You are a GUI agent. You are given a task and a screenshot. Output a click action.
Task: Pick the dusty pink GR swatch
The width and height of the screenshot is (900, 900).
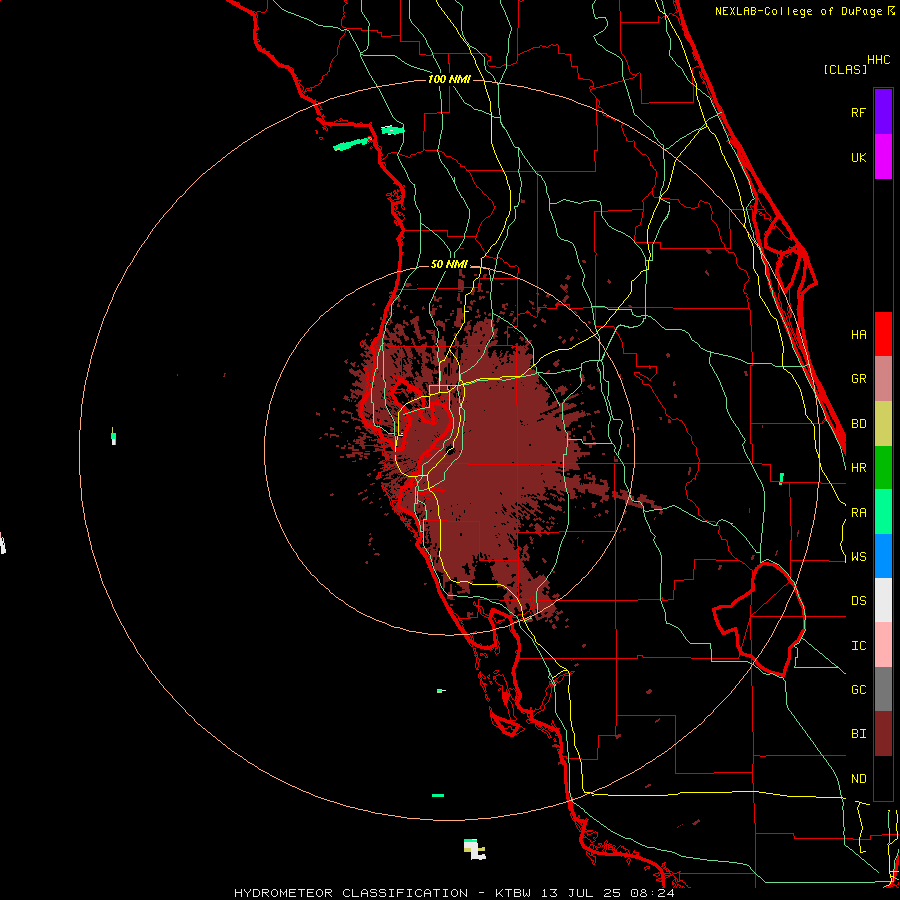coord(883,379)
